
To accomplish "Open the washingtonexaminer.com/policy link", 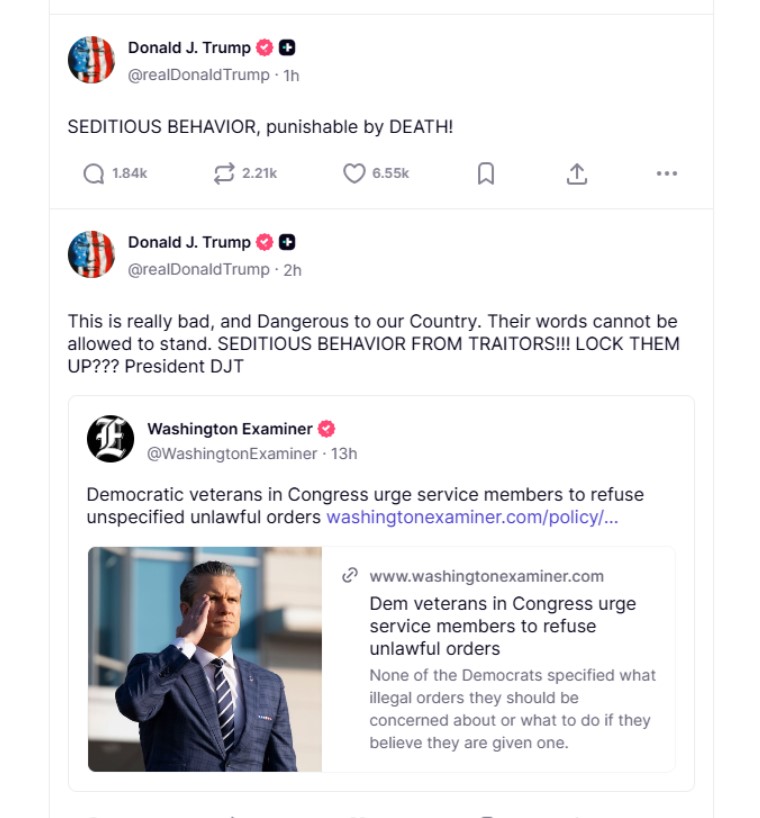I will [472, 518].
